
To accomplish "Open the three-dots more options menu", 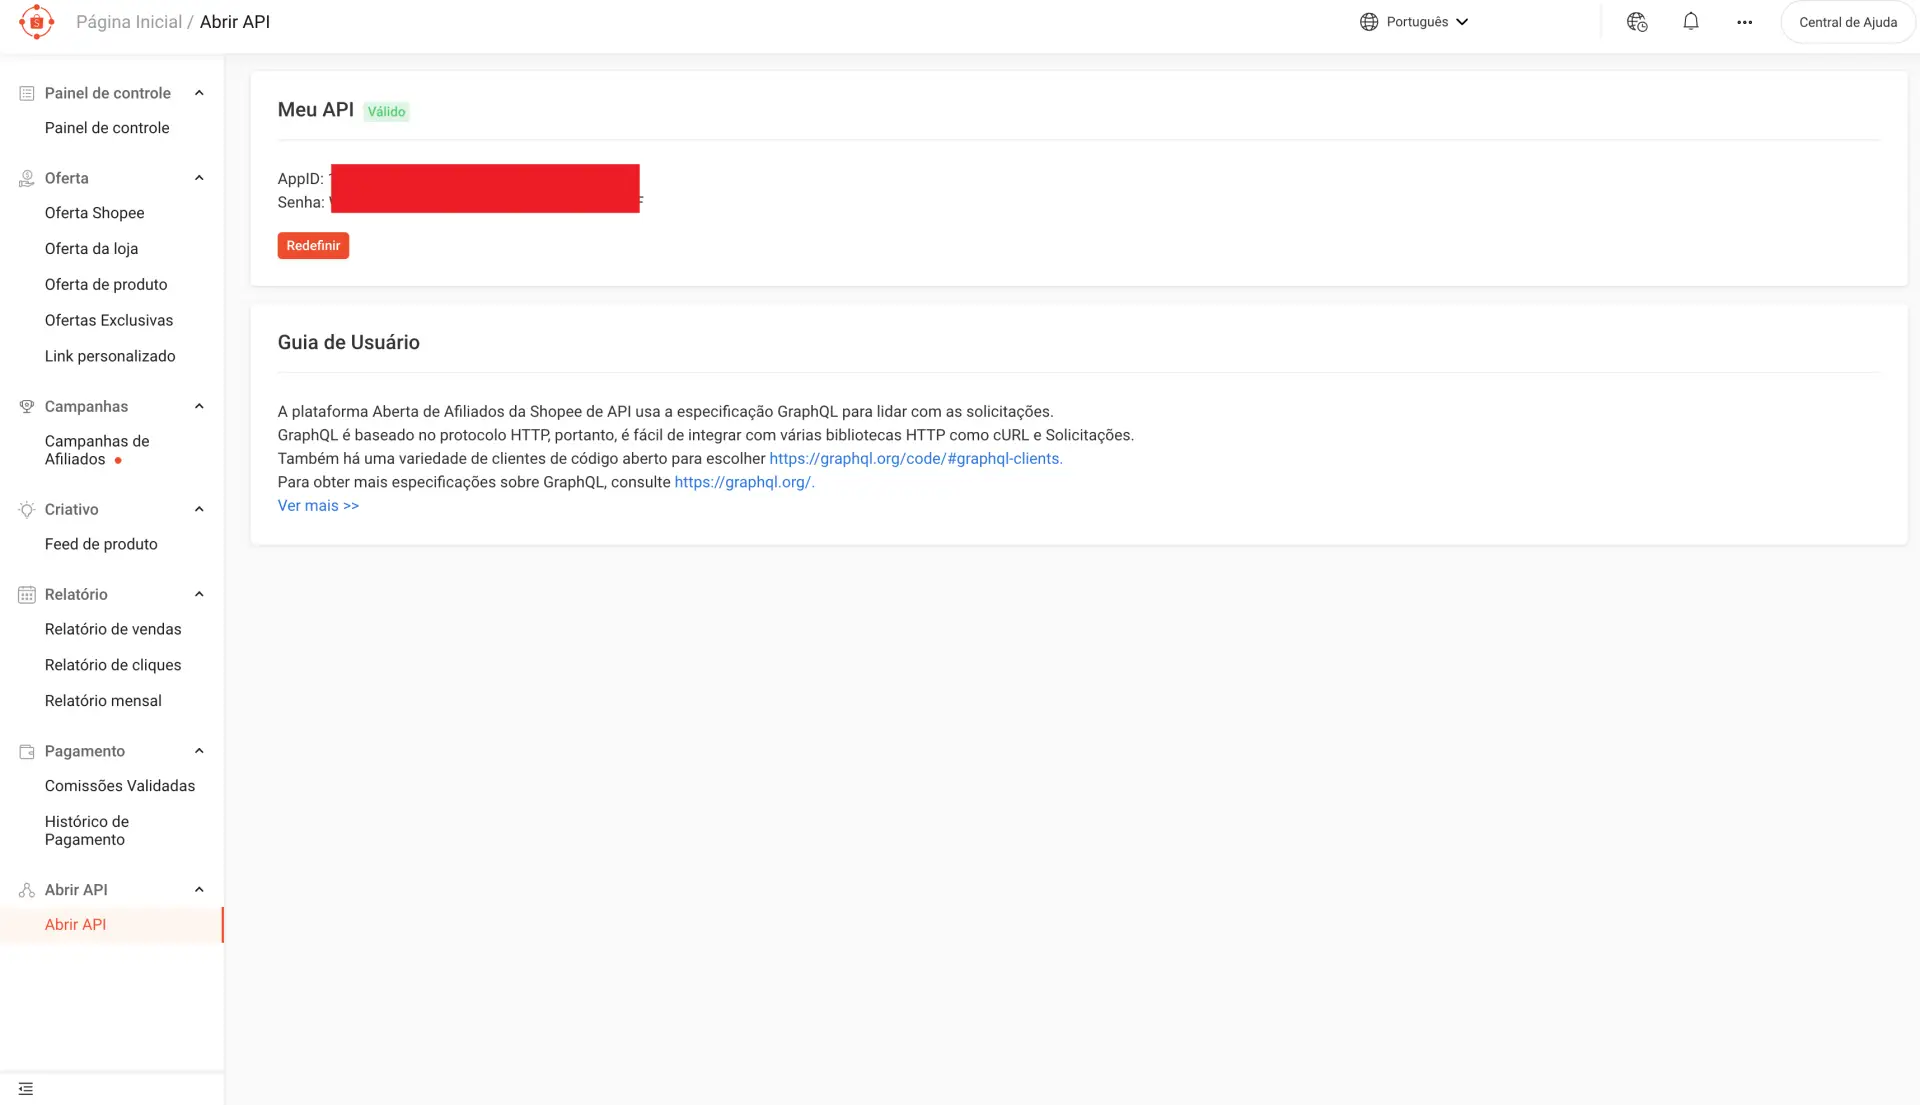I will [1745, 22].
